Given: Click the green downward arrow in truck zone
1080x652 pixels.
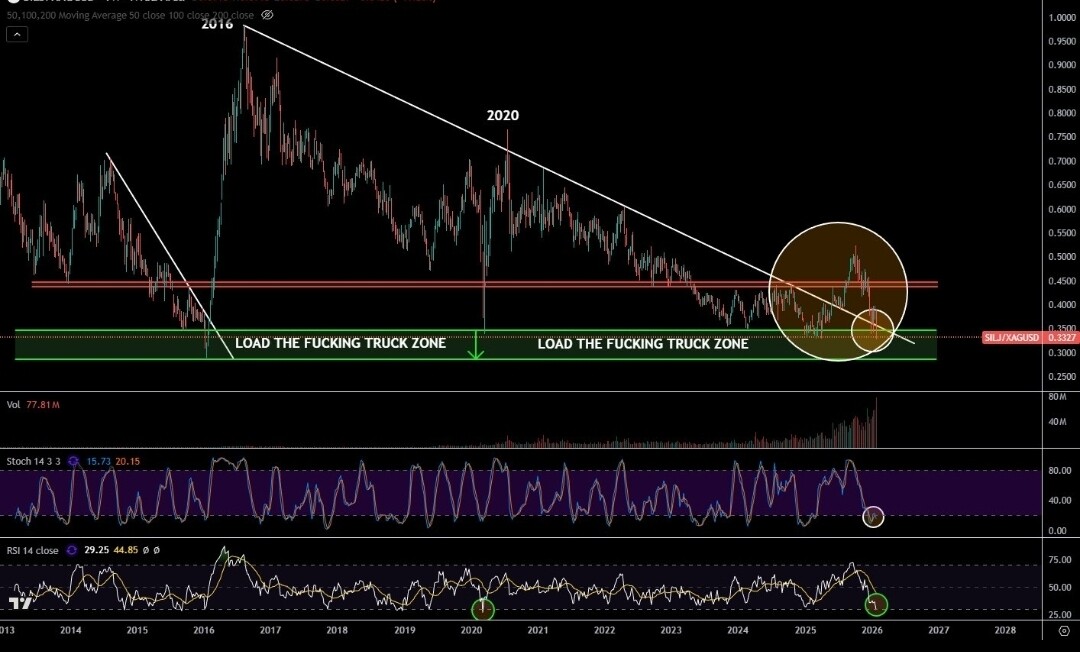Looking at the screenshot, I should coord(476,346).
